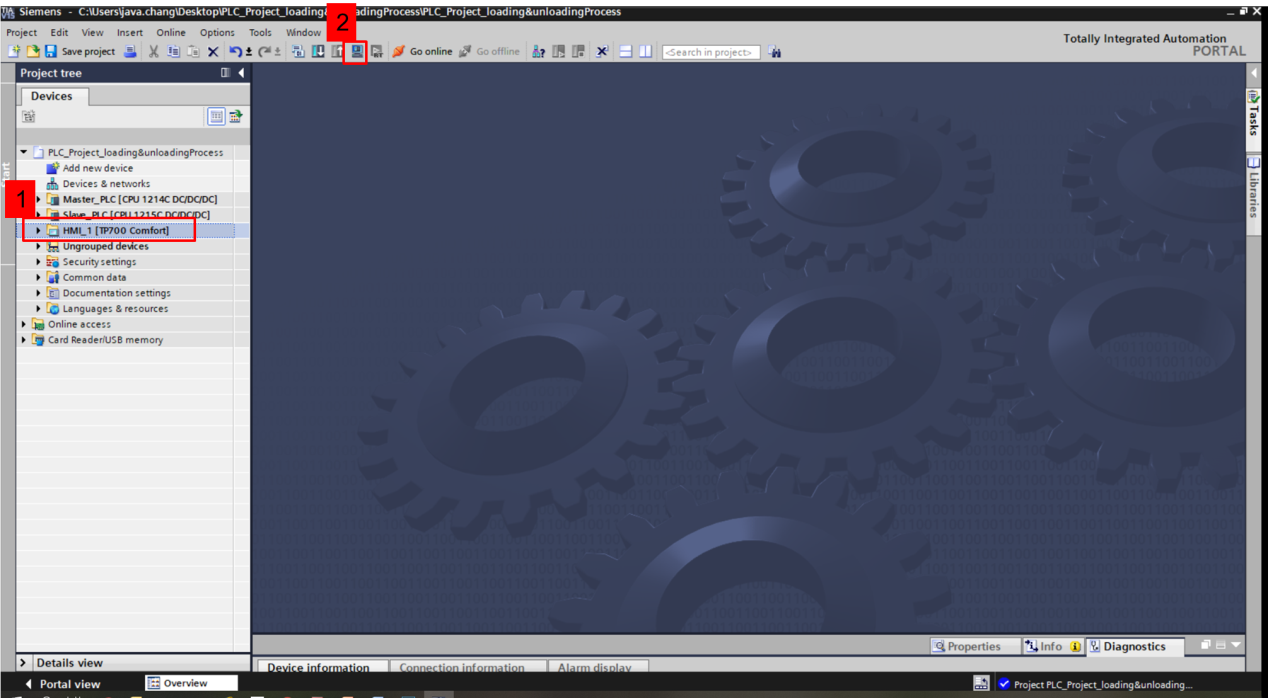The height and width of the screenshot is (698, 1268).
Task: Expand Security settings
Action: tap(39, 262)
